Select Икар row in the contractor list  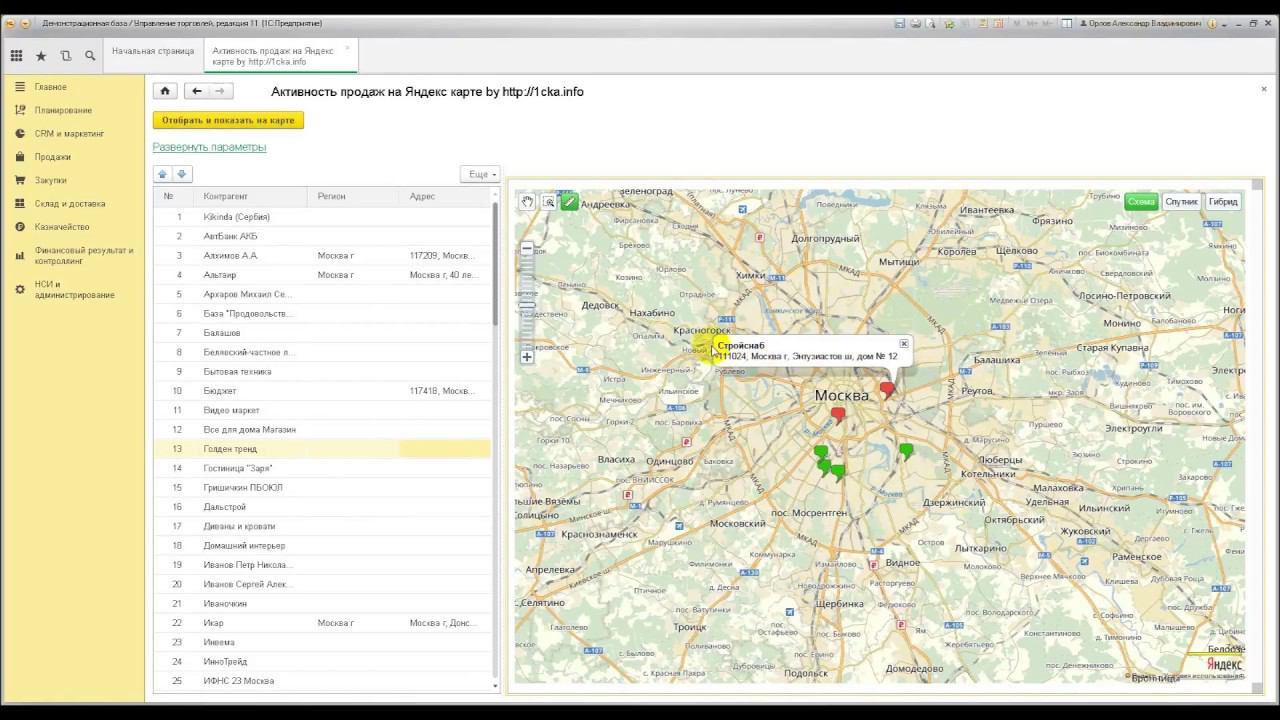click(x=213, y=623)
